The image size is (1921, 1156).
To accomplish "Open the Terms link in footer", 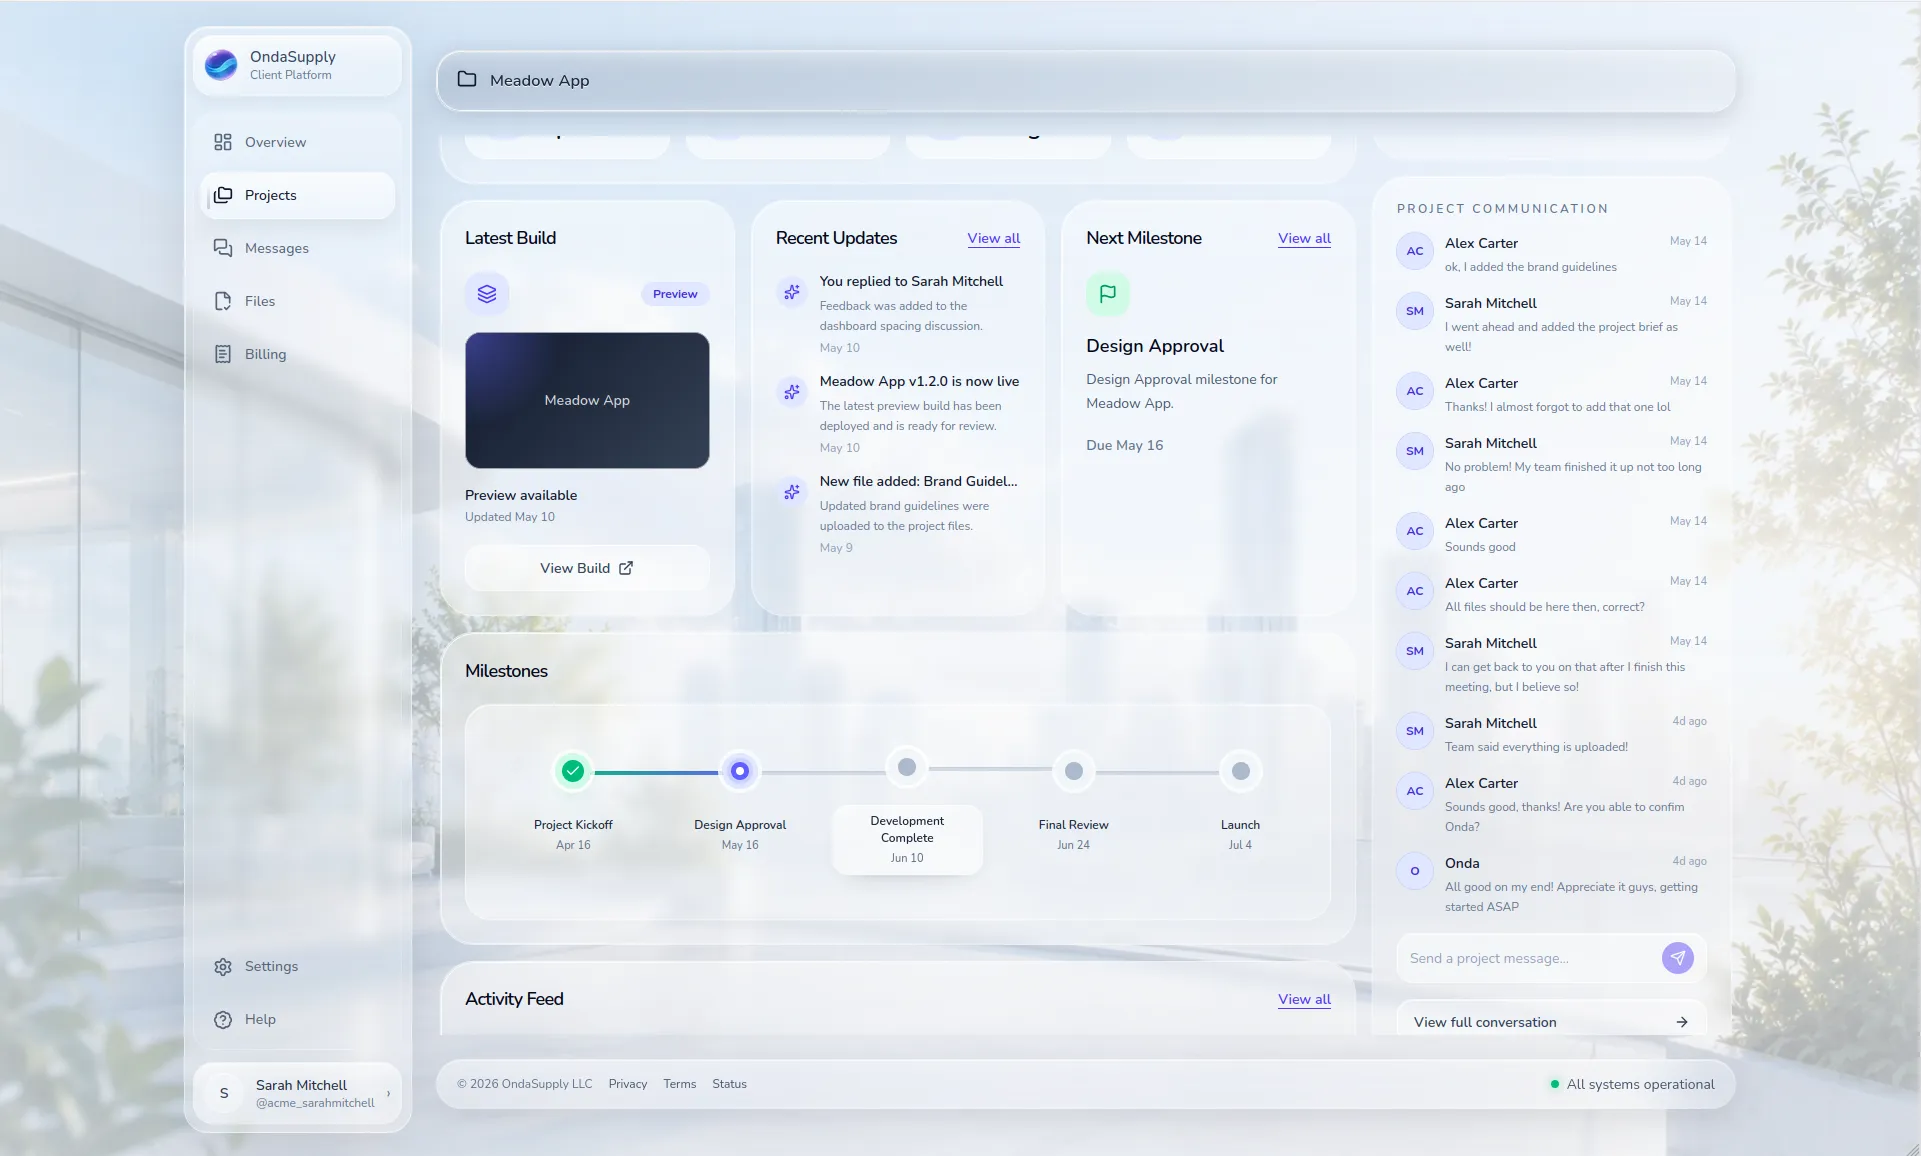I will click(680, 1084).
